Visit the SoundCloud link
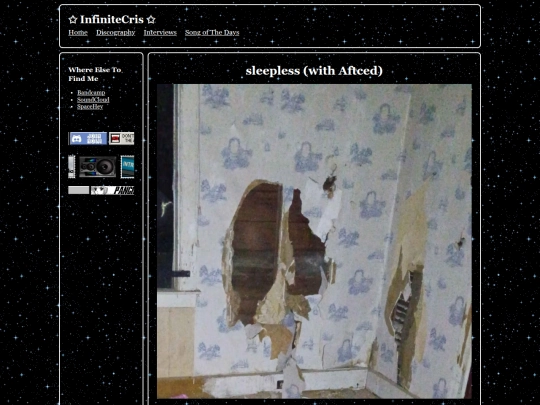This screenshot has width=540, height=405. pos(93,100)
